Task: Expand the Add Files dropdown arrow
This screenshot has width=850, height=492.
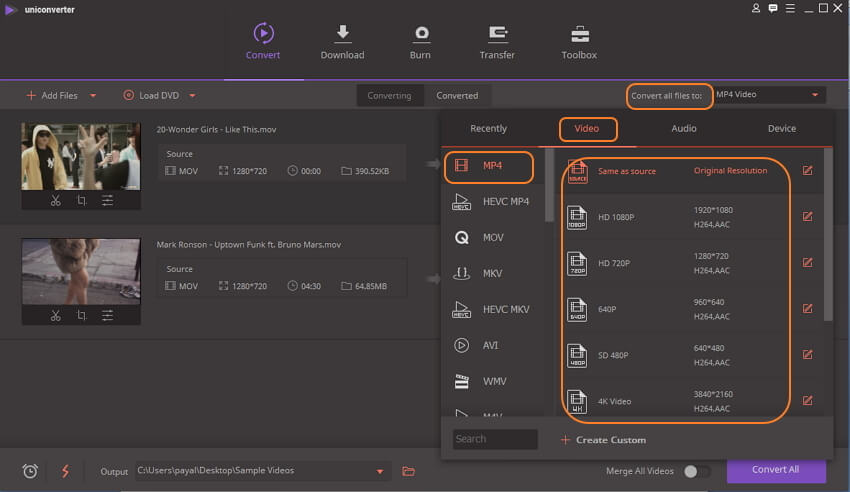Action: point(93,96)
